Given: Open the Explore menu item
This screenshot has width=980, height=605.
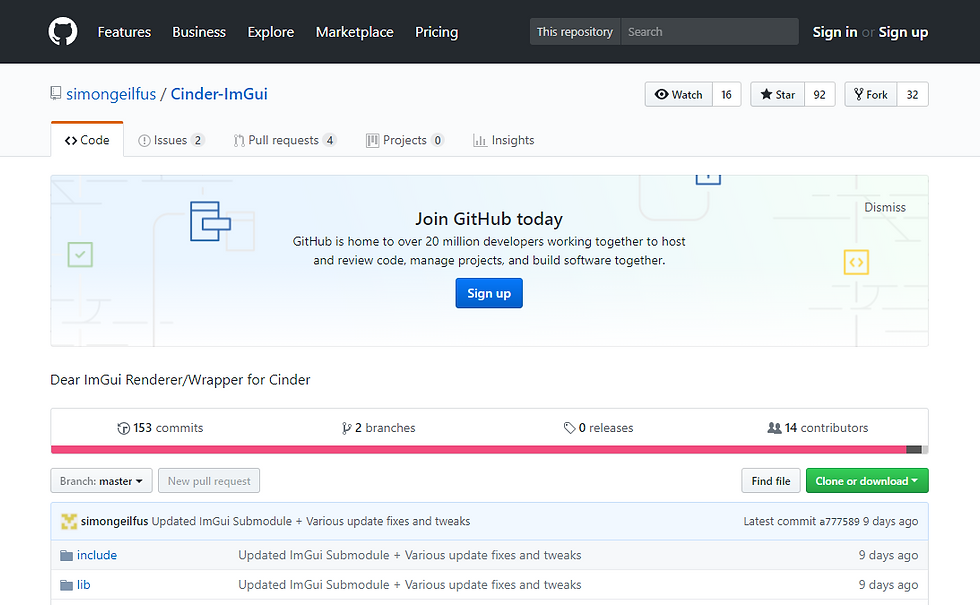Looking at the screenshot, I should click(271, 32).
